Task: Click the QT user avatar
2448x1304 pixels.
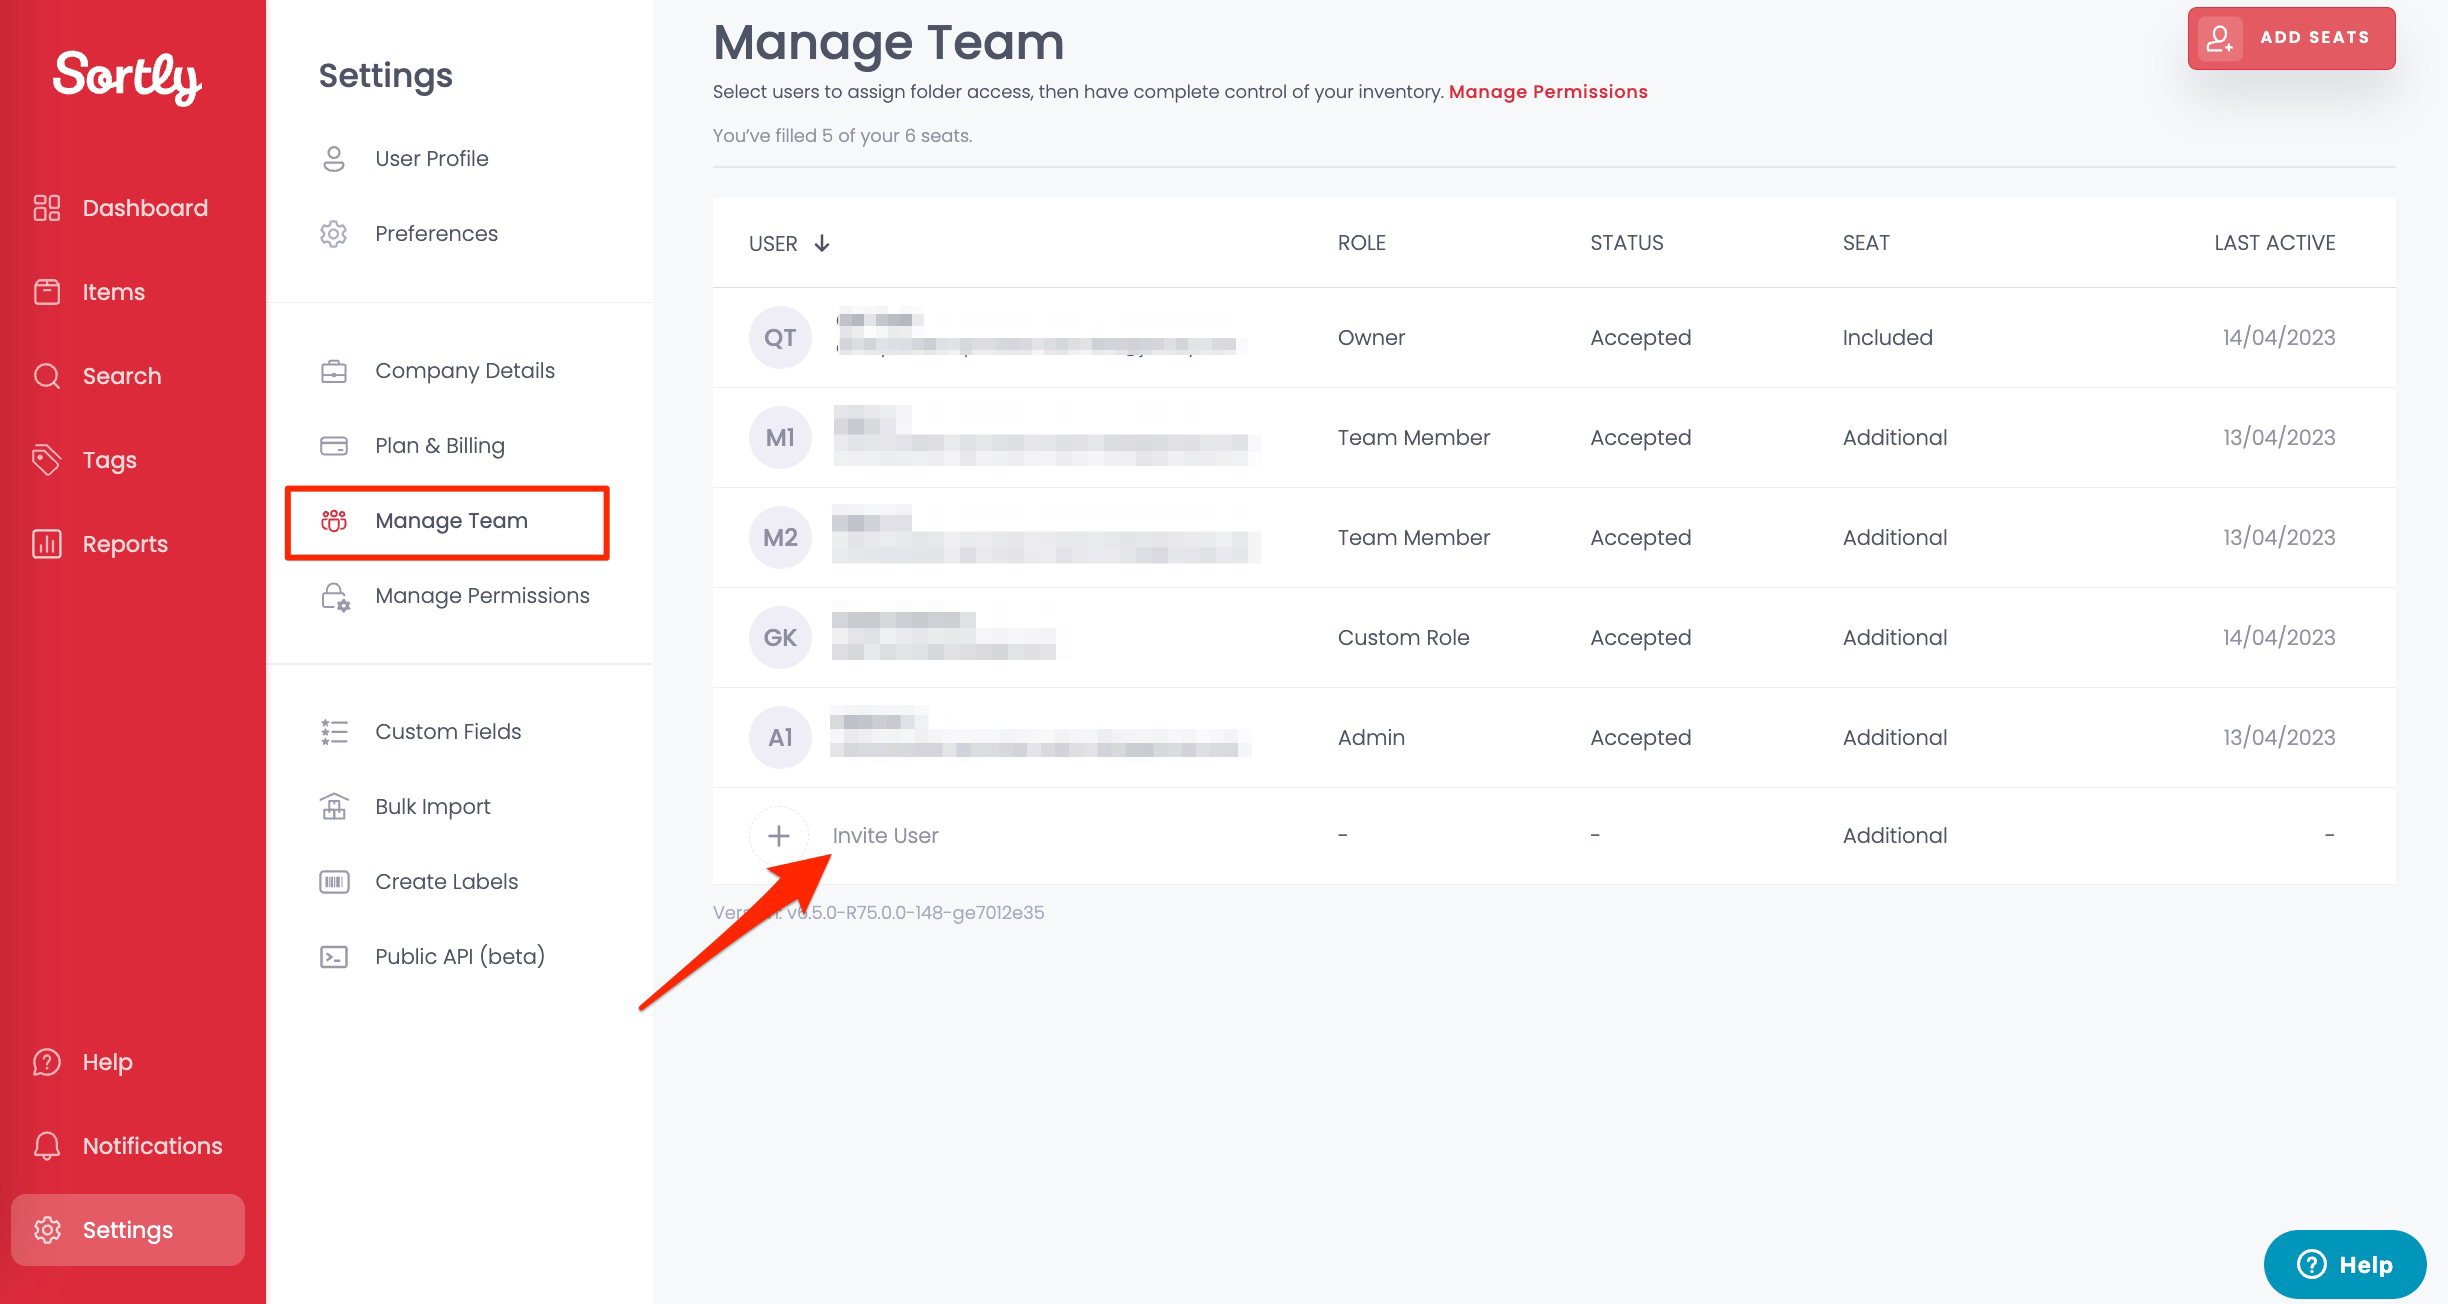Action: pos(780,338)
